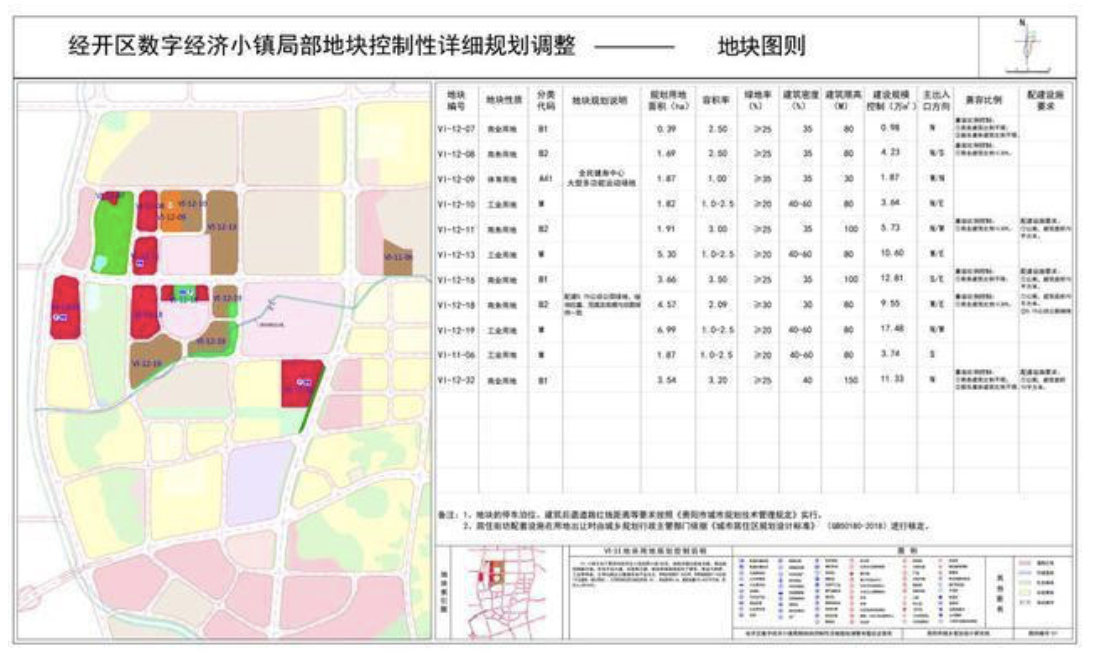Select the 容积率 column header
This screenshot has height=656, width=1098.
click(713, 100)
